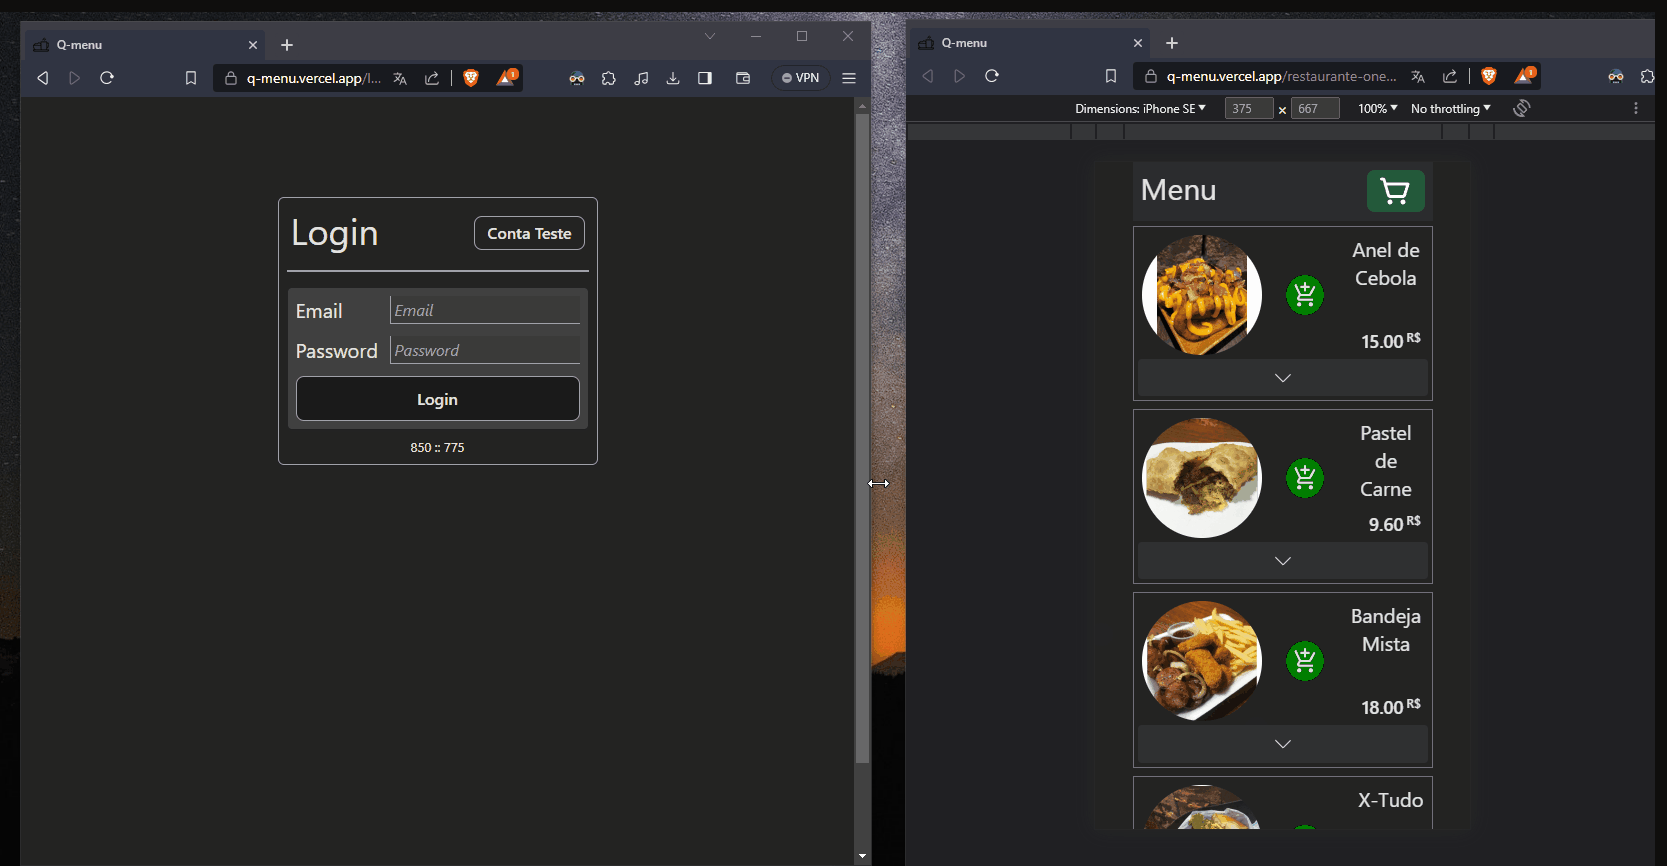
Task: Click the vertical scrollbar thumb in left window
Action: (862, 438)
